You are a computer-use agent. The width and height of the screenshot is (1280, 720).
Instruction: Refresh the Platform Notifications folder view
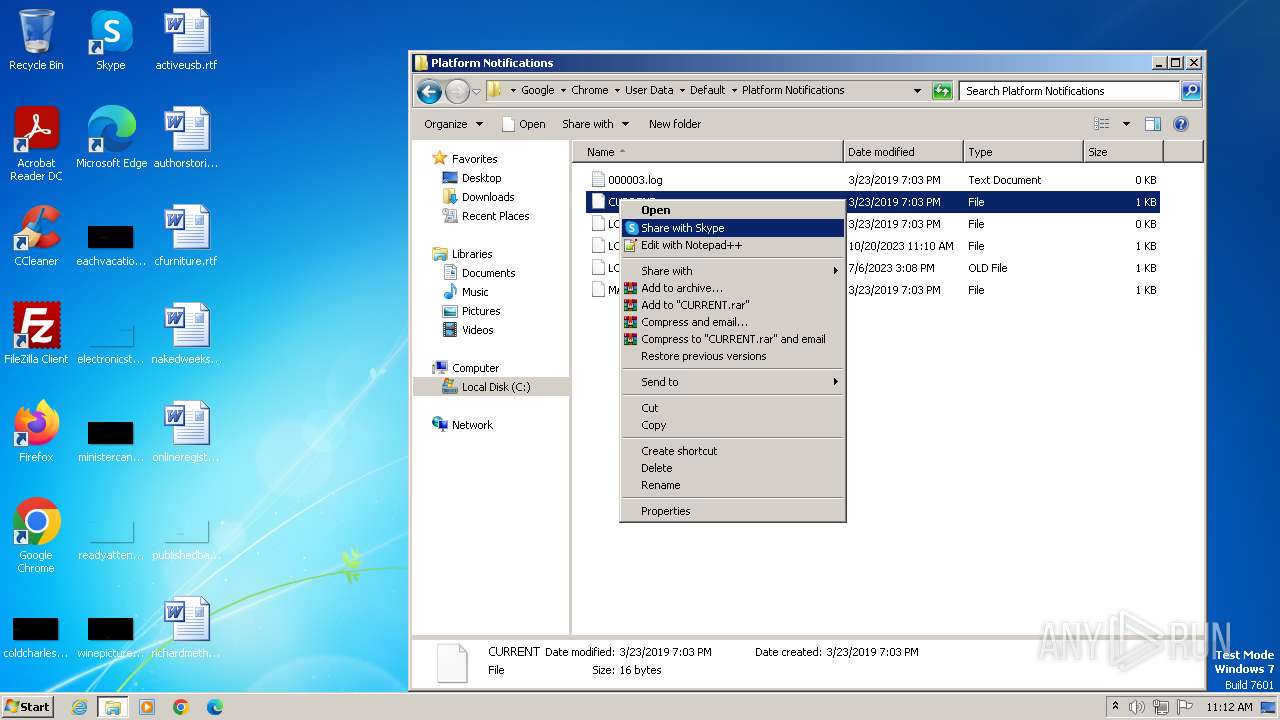942,91
